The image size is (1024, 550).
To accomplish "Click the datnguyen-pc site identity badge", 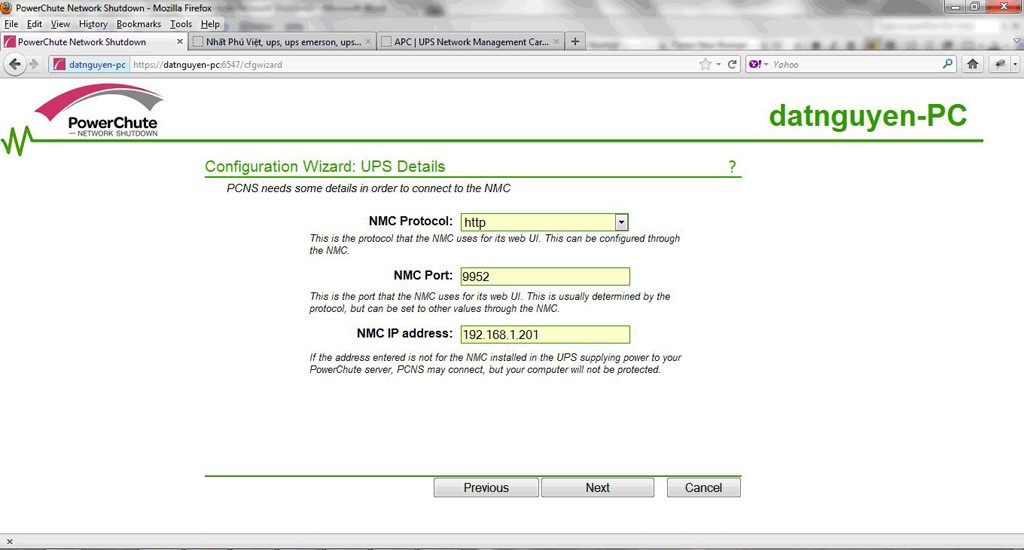I will tap(89, 65).
